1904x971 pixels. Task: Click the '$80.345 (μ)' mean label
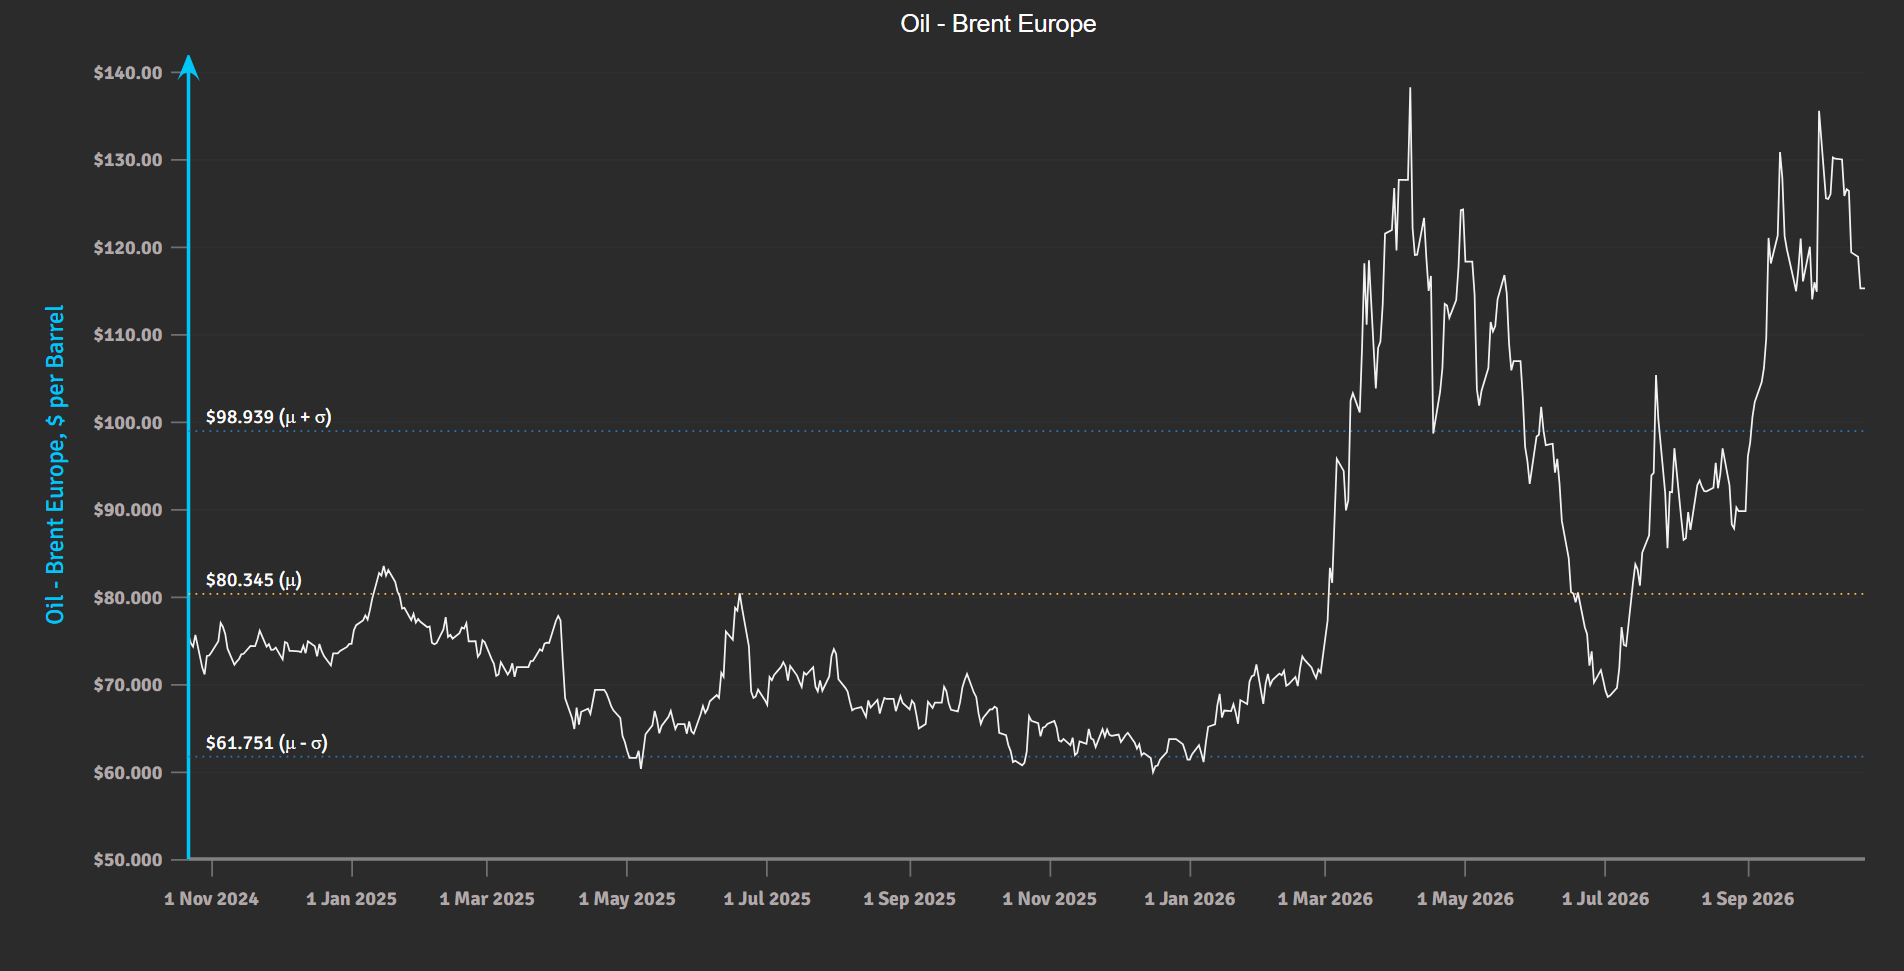pyautogui.click(x=253, y=580)
